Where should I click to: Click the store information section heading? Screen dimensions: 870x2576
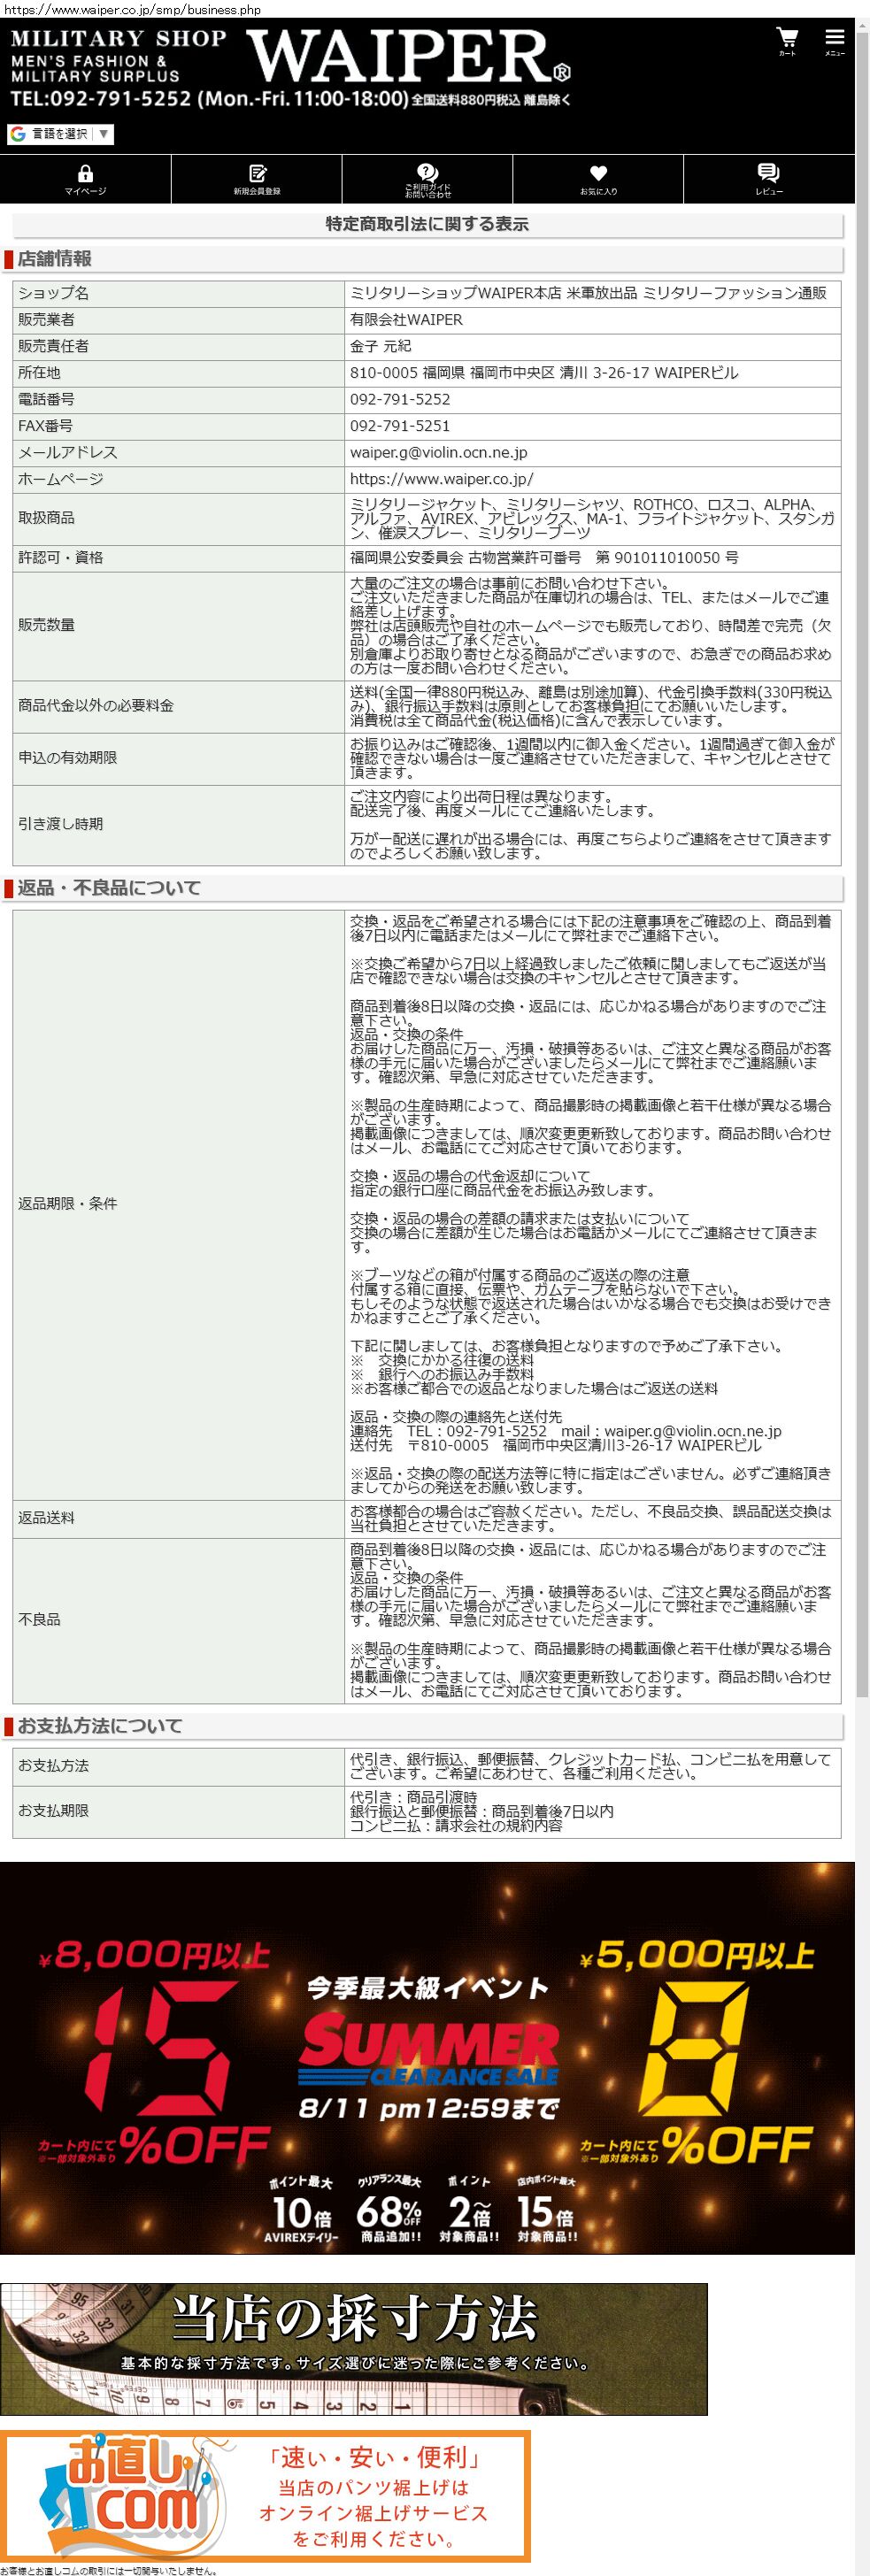[55, 259]
